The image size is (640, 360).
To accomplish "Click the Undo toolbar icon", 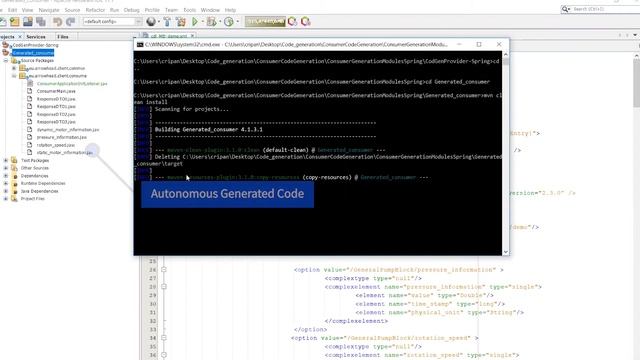I will [x=58, y=22].
